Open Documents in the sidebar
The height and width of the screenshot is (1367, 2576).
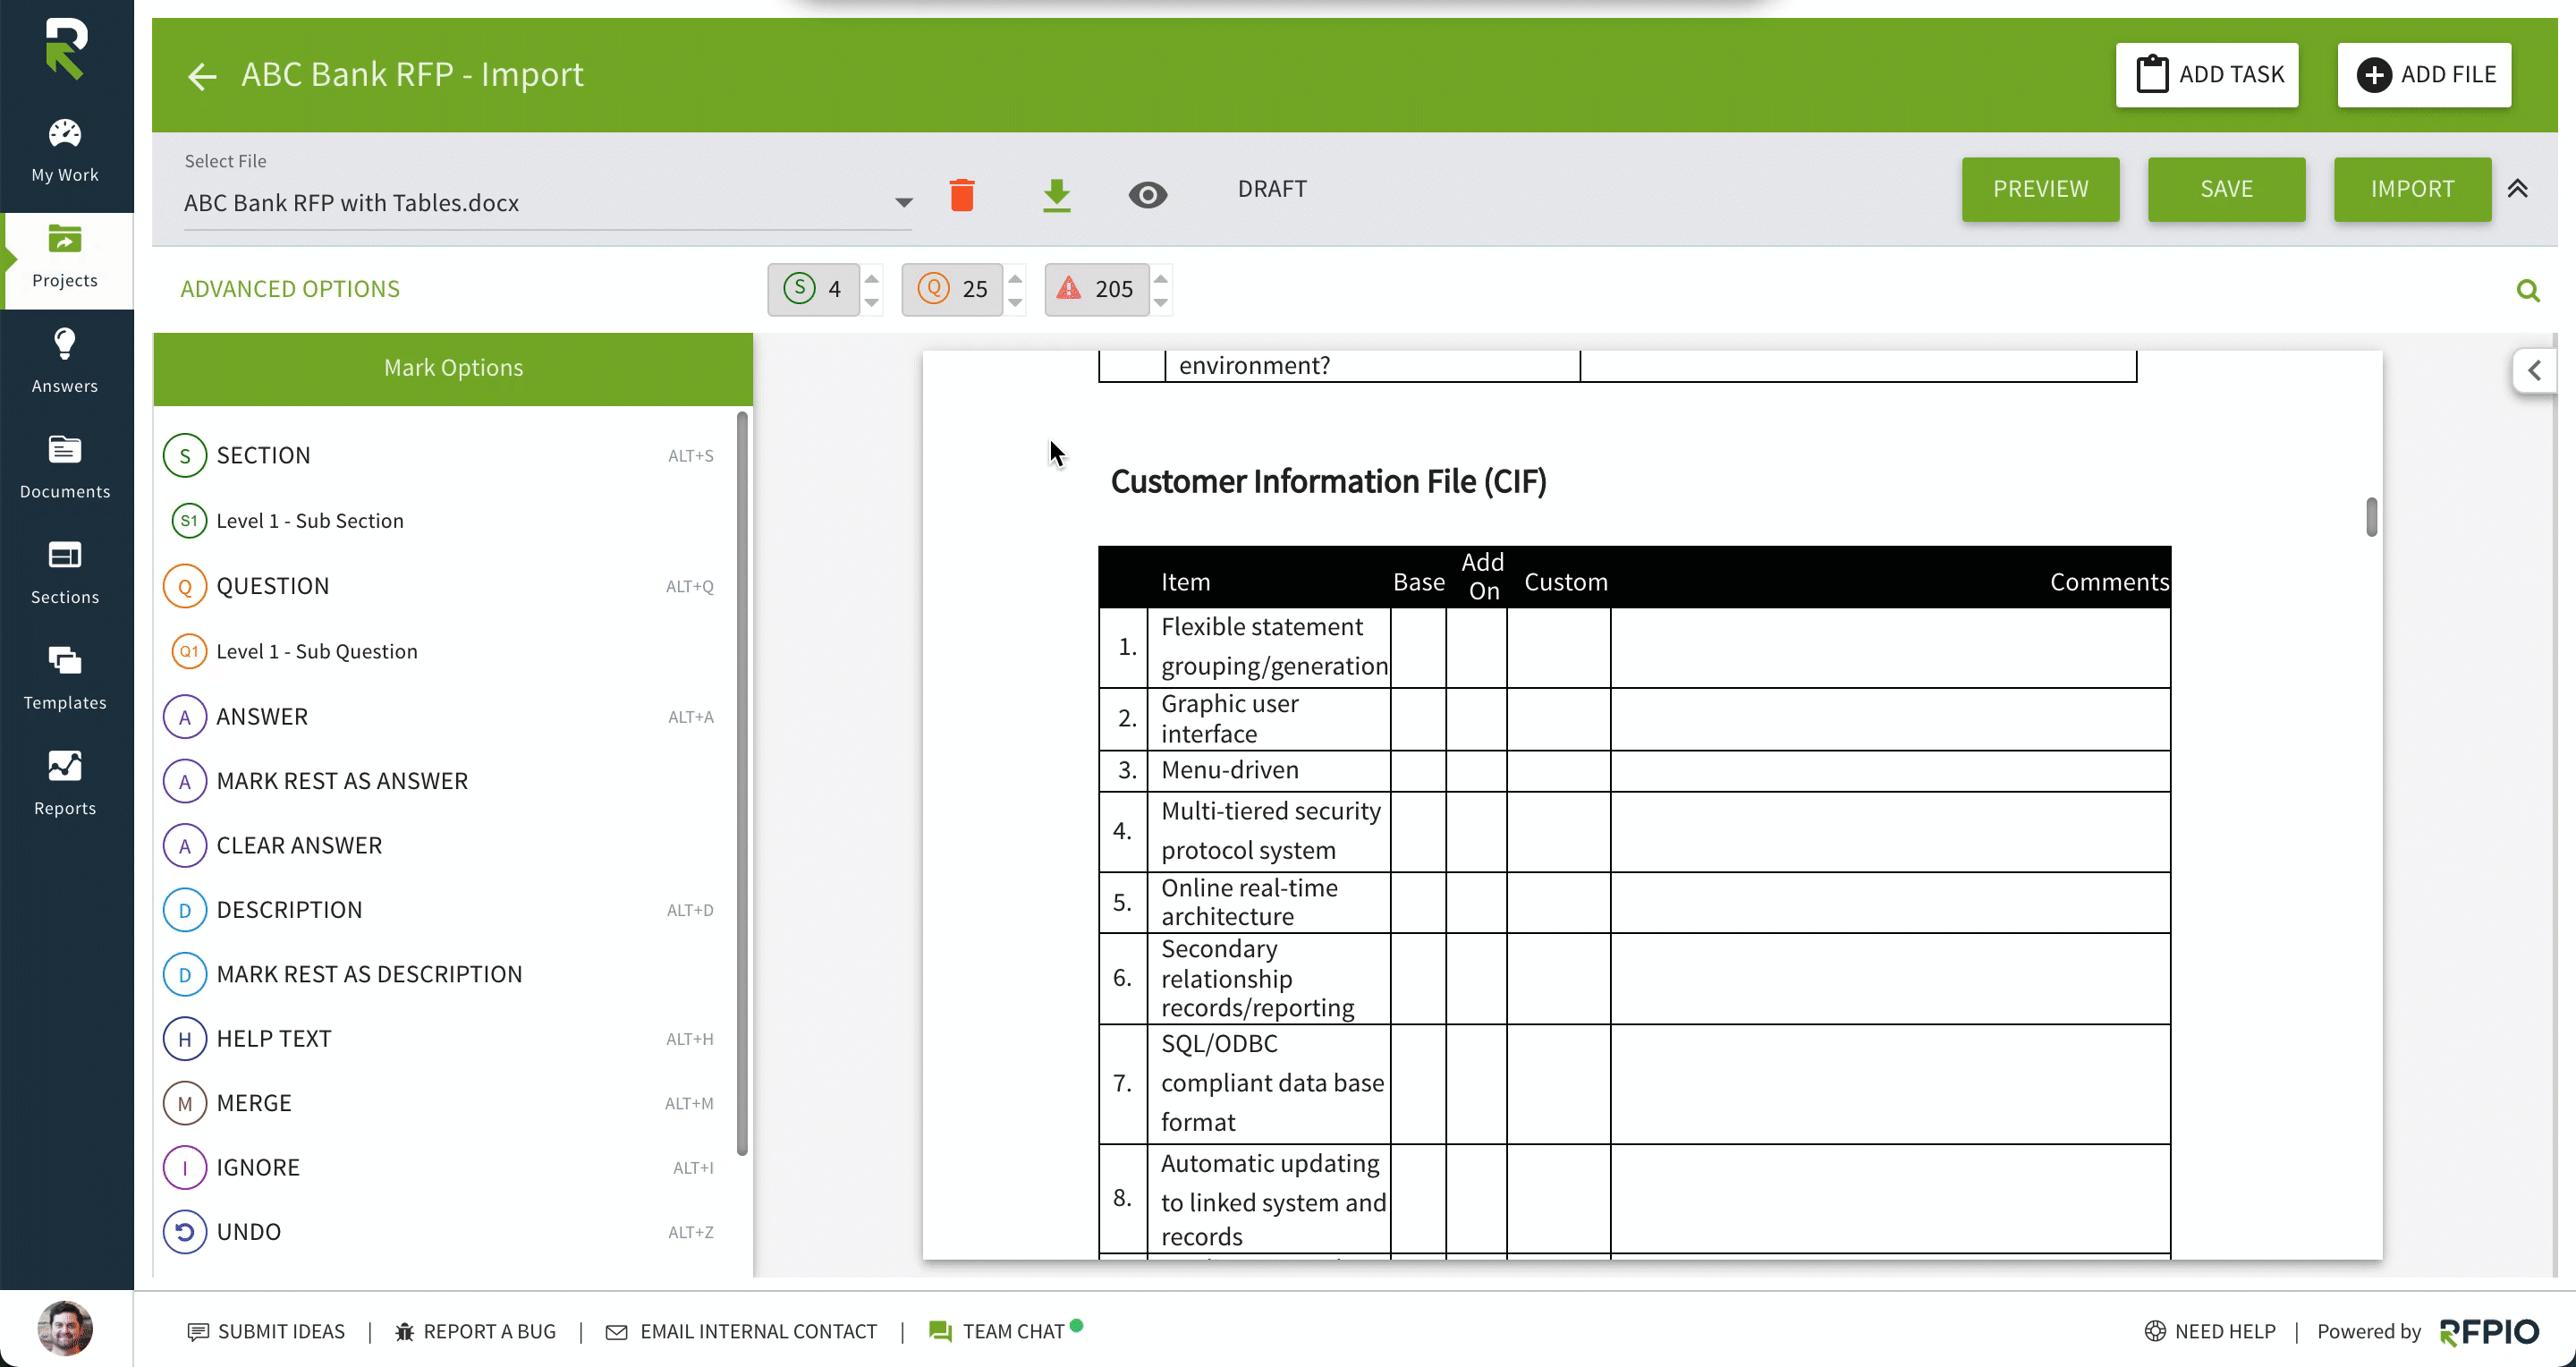[x=65, y=468]
